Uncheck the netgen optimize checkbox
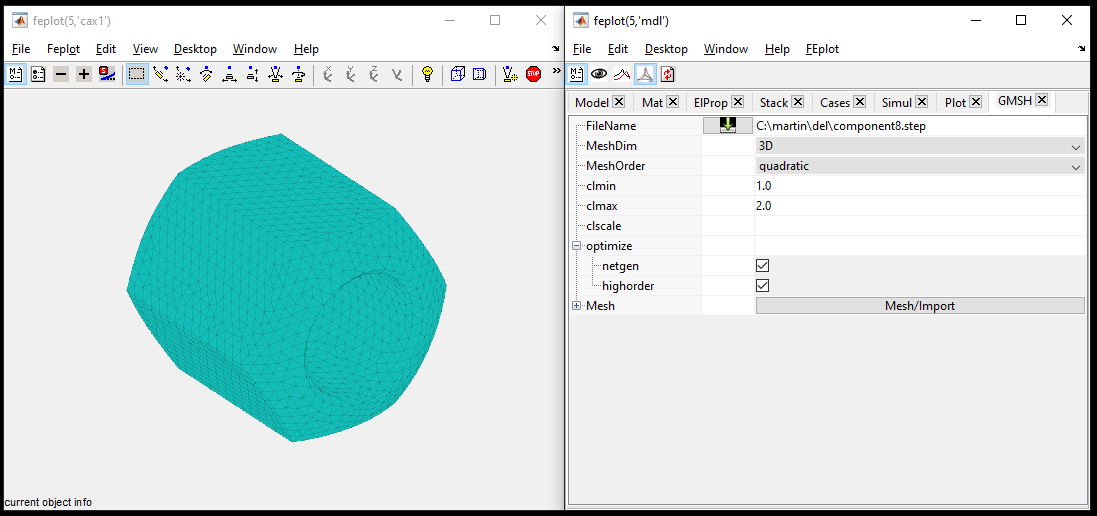Screen dimensions: 1097x516 pos(763,266)
